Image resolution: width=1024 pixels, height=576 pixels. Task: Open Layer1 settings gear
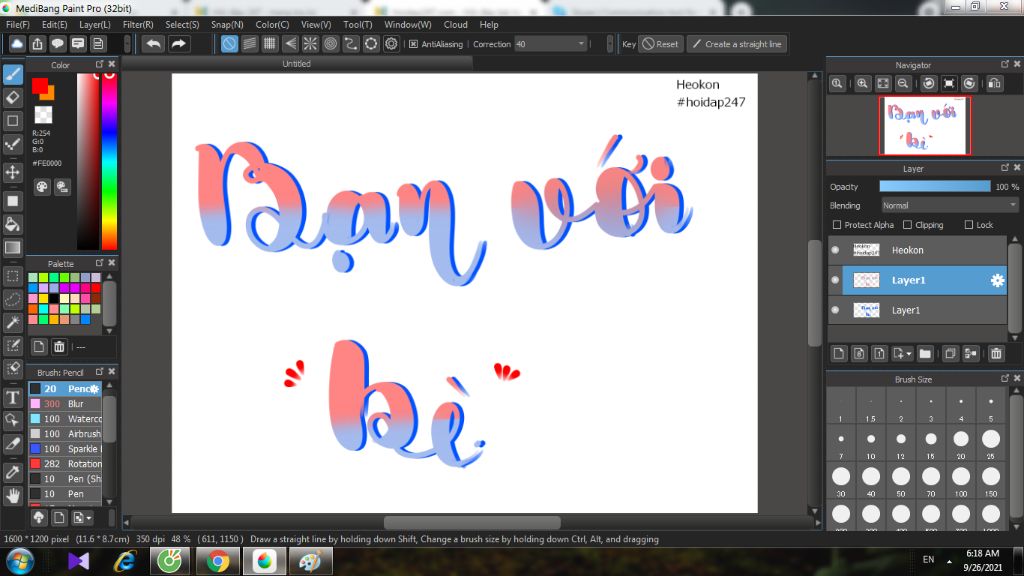tap(997, 280)
